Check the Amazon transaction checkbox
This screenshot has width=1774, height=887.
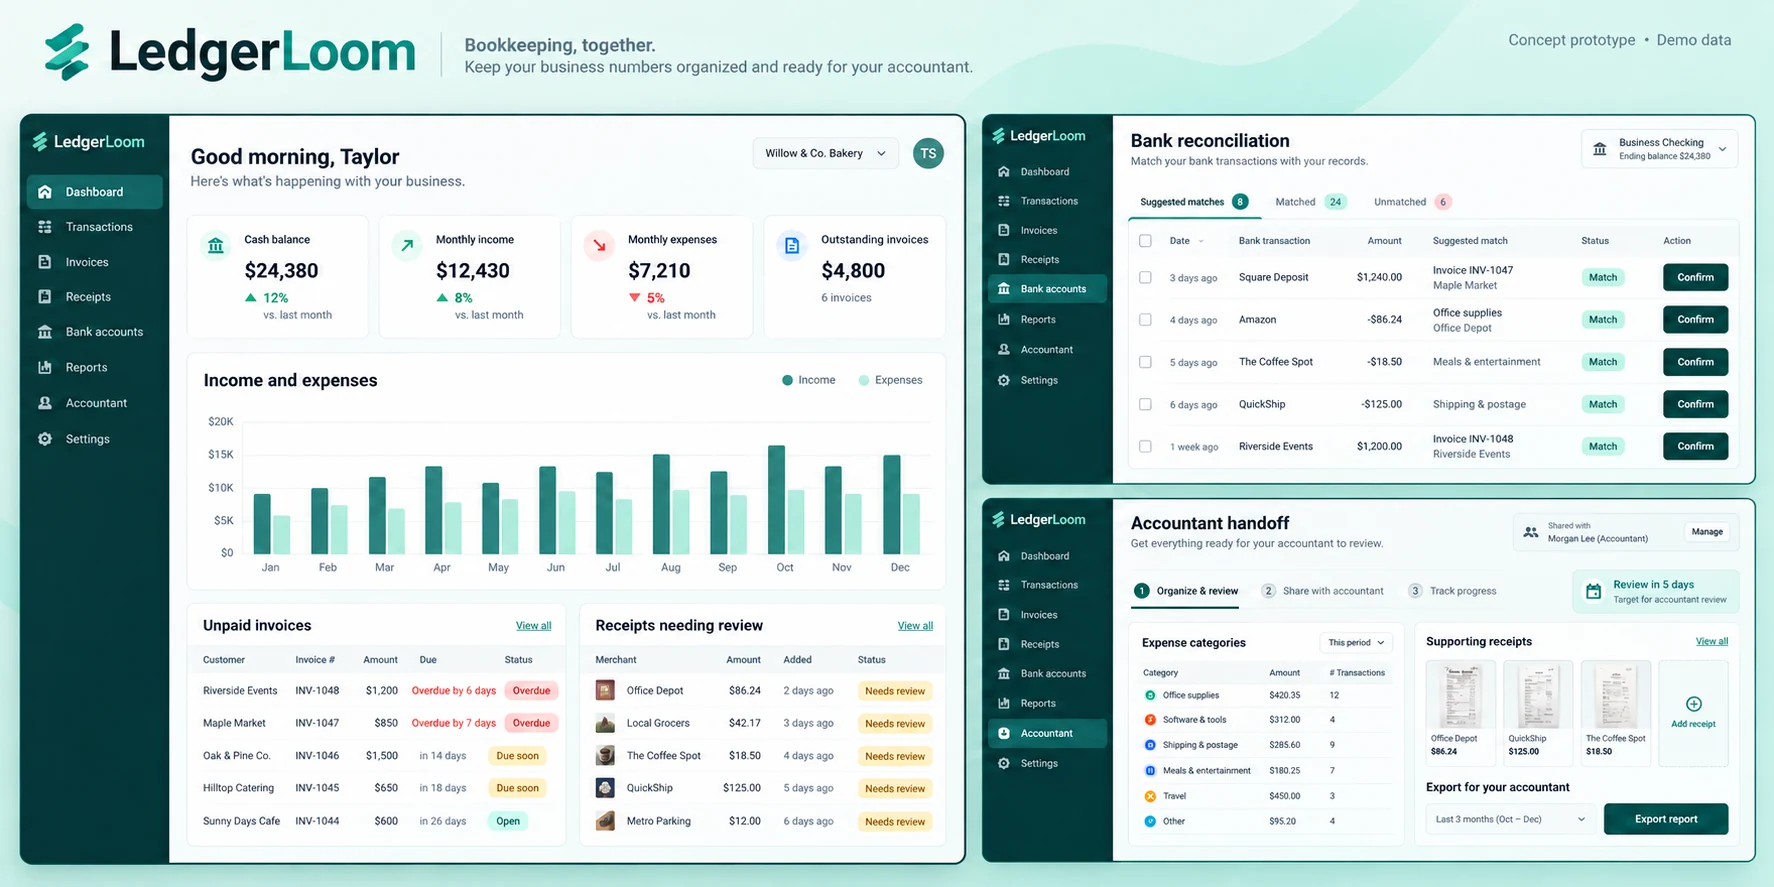click(1145, 320)
